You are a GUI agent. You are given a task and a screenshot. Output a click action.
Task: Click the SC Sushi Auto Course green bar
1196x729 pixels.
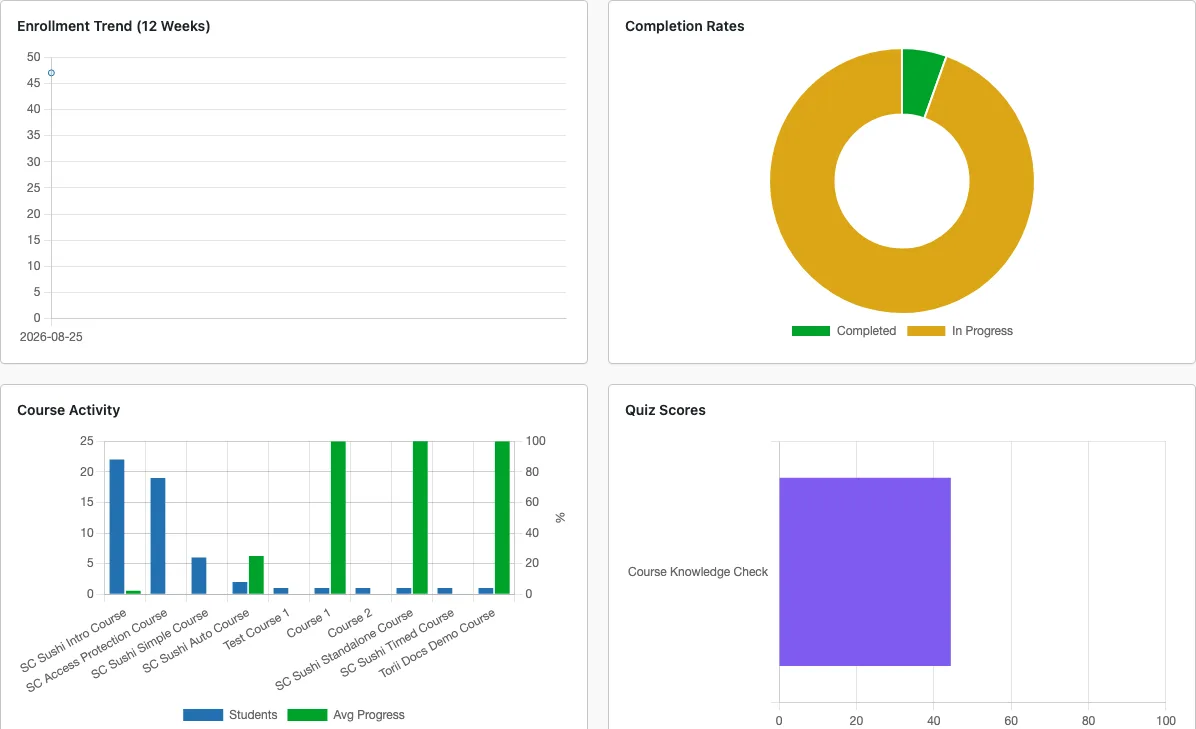tap(256, 575)
